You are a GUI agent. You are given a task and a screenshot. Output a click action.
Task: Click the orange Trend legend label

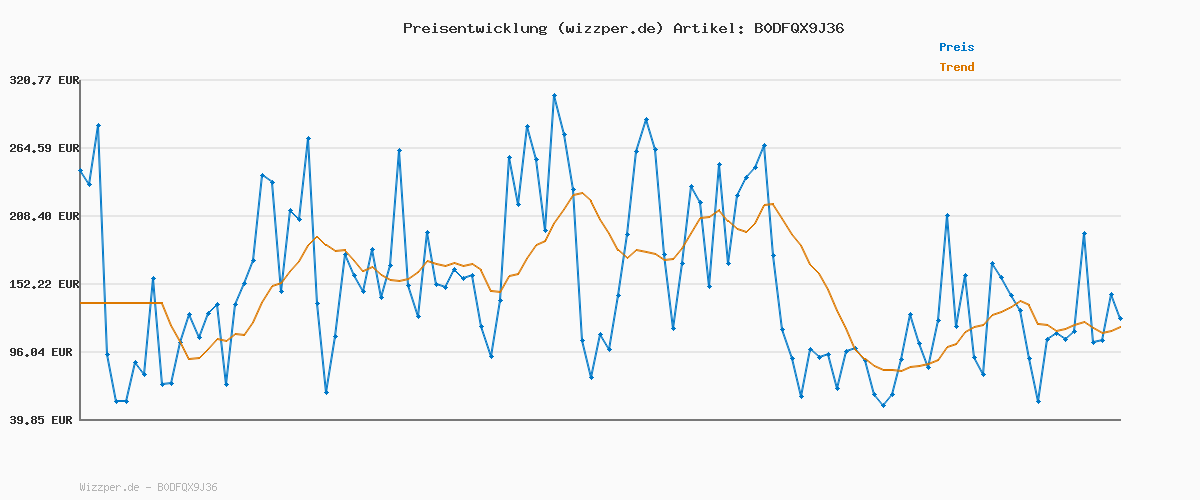tap(956, 67)
